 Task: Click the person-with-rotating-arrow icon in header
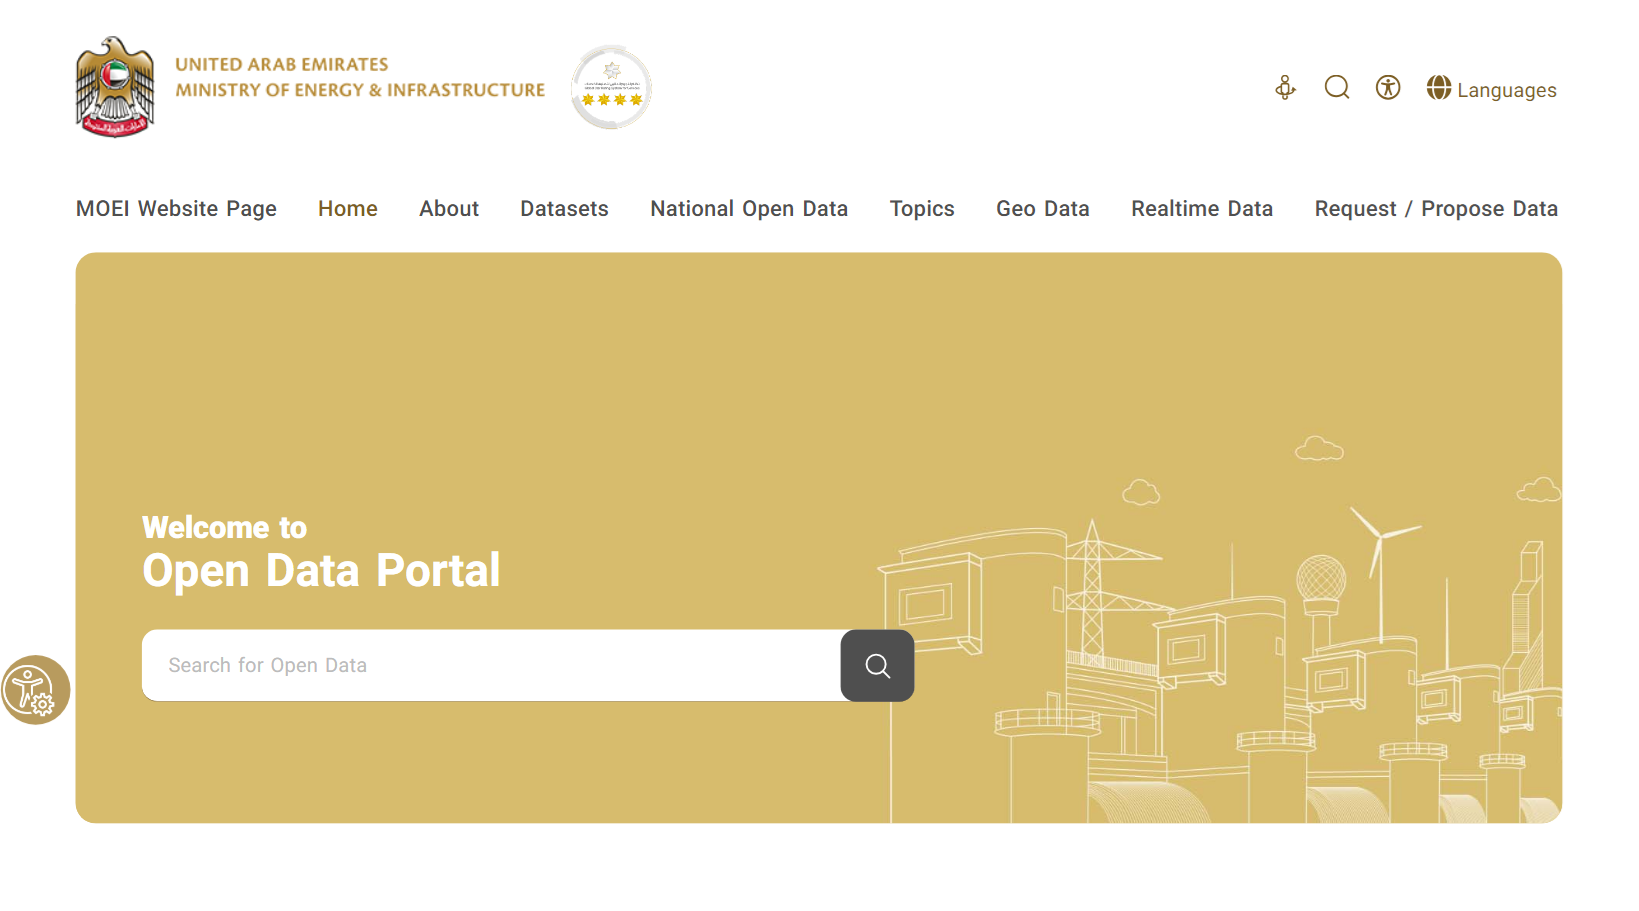click(1285, 88)
